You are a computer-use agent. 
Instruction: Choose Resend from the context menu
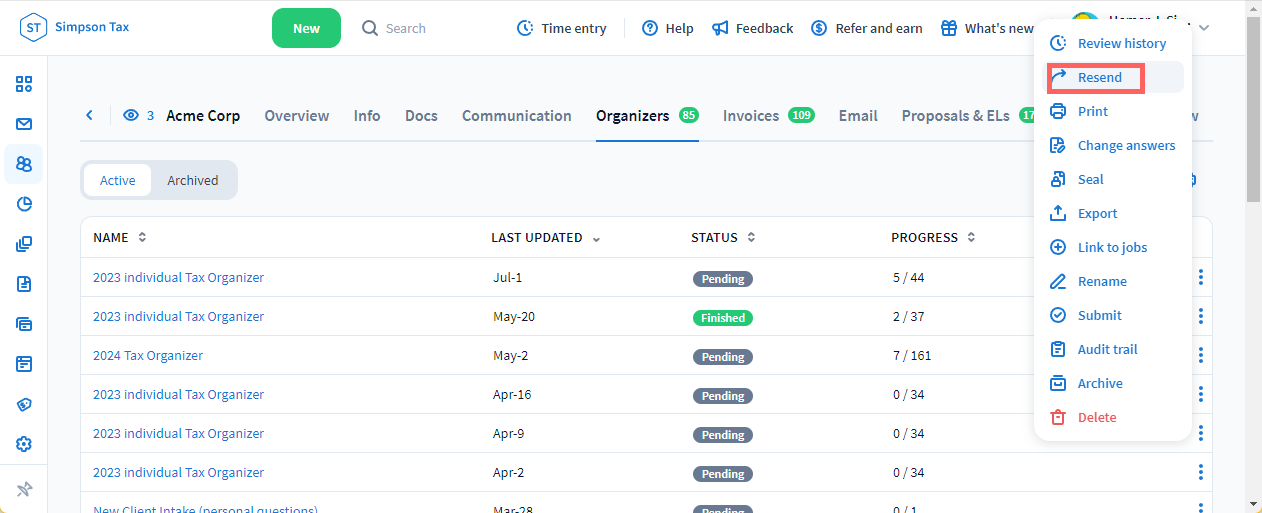click(x=1098, y=77)
